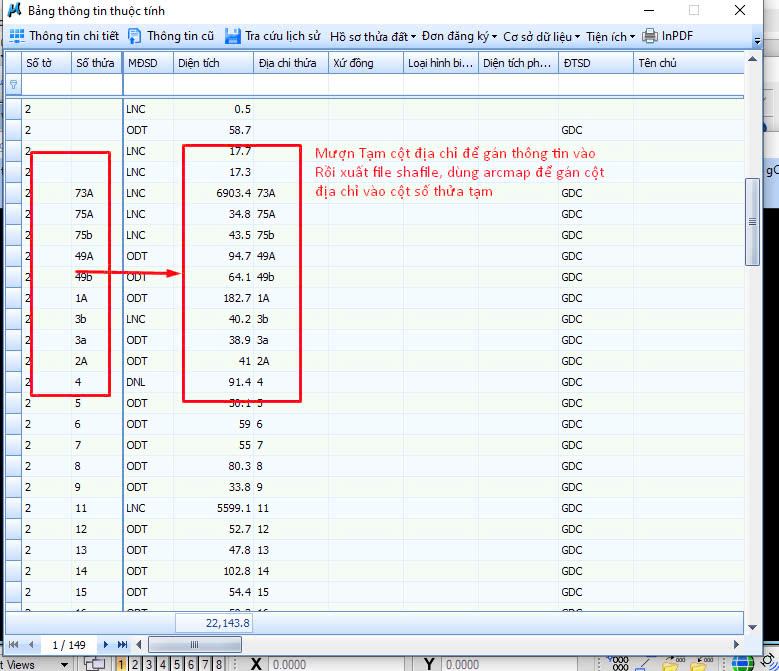
Task: Toggle View 1 button in bottom bar
Action: pos(122,664)
